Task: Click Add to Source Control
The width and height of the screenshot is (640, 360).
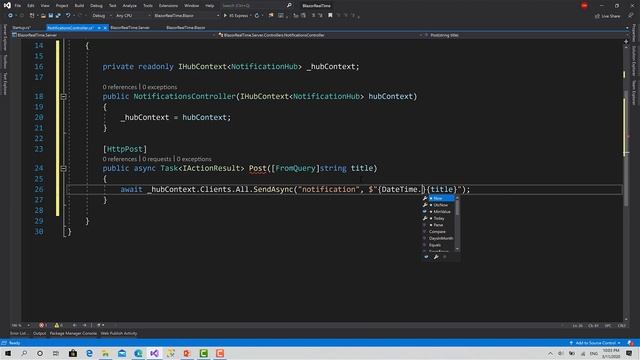Action: (x=596, y=343)
